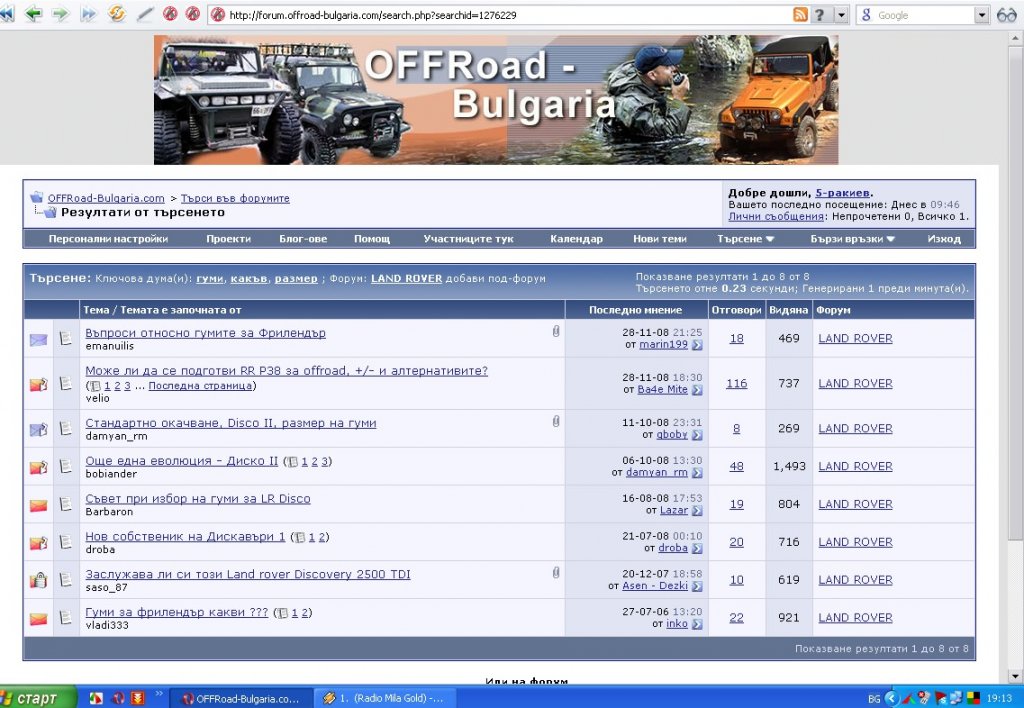Click the binoculars find icon
Image resolution: width=1024 pixels, height=708 pixels.
1006,15
